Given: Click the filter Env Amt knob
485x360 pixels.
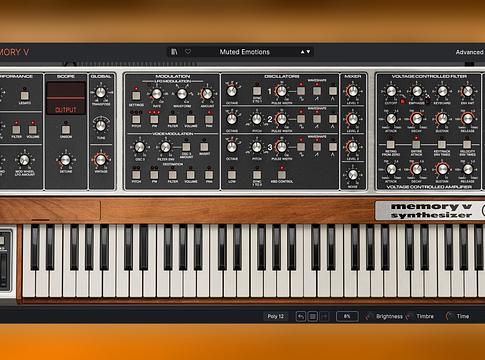Looking at the screenshot, I should (x=467, y=91).
